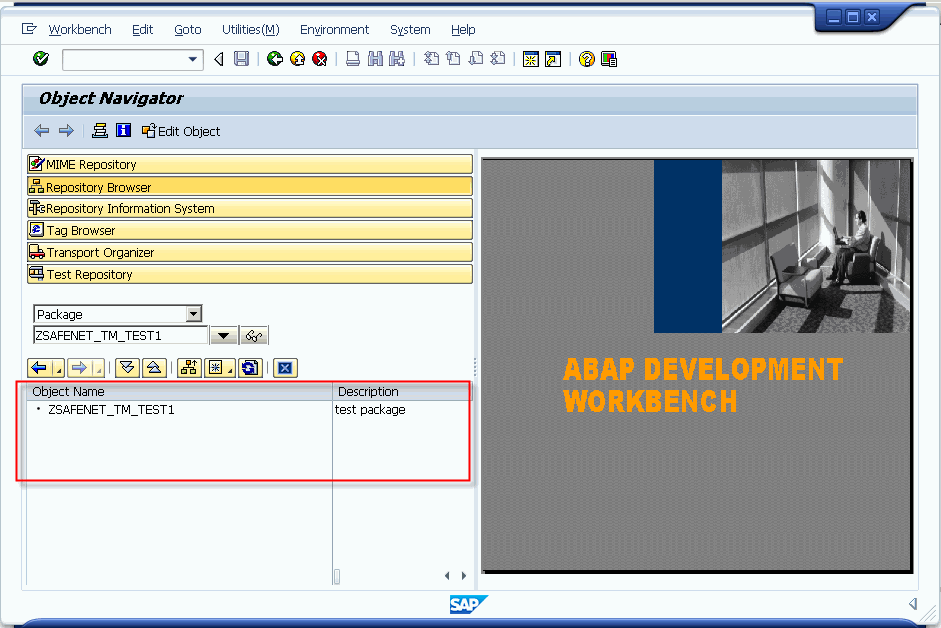Open the System menu
Screen dimensions: 941x628
[x=410, y=29]
